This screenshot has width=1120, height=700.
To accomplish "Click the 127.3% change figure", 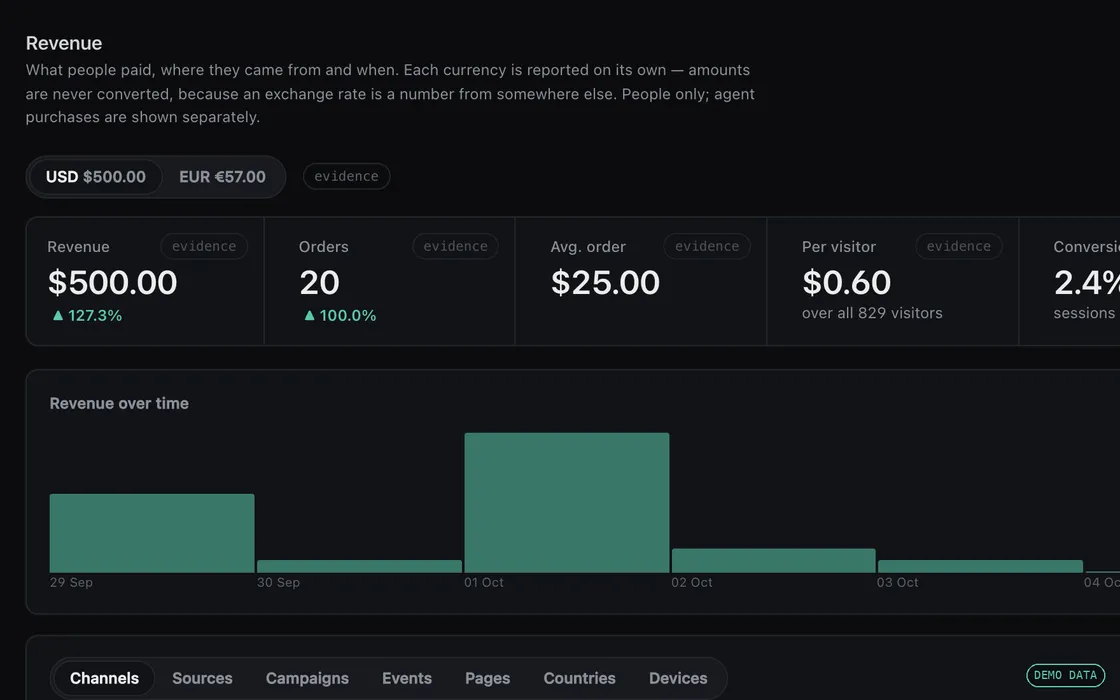I will (95, 316).
